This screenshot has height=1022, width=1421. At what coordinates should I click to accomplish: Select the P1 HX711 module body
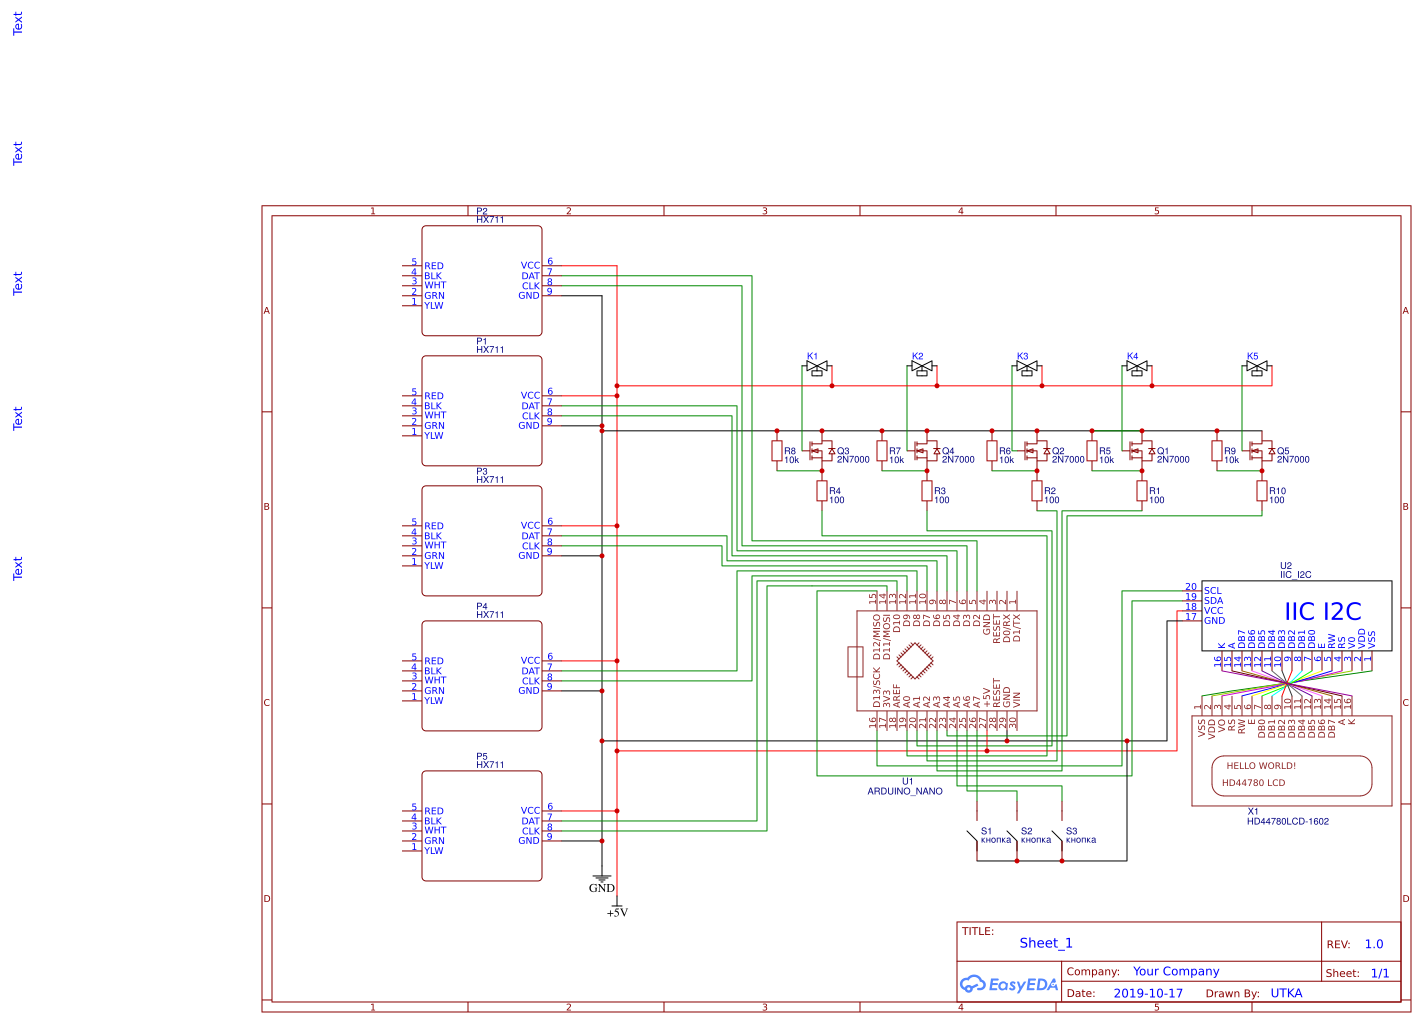pyautogui.click(x=482, y=411)
